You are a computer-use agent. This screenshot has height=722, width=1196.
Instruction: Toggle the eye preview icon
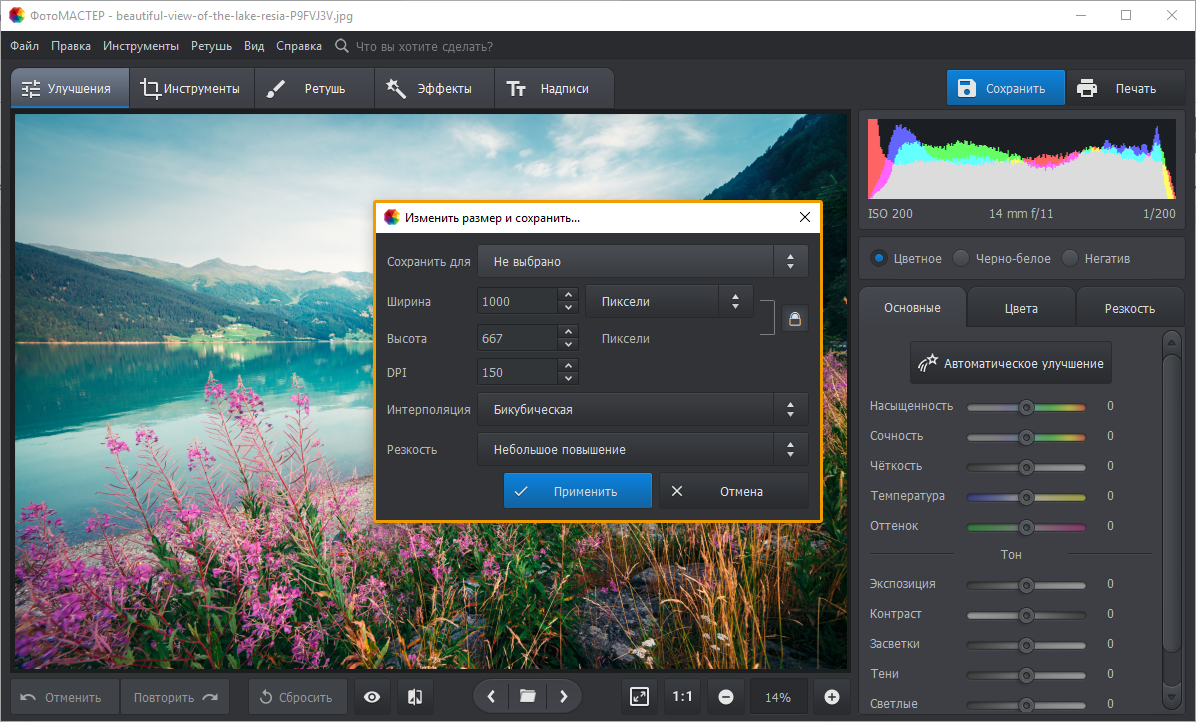[x=372, y=697]
